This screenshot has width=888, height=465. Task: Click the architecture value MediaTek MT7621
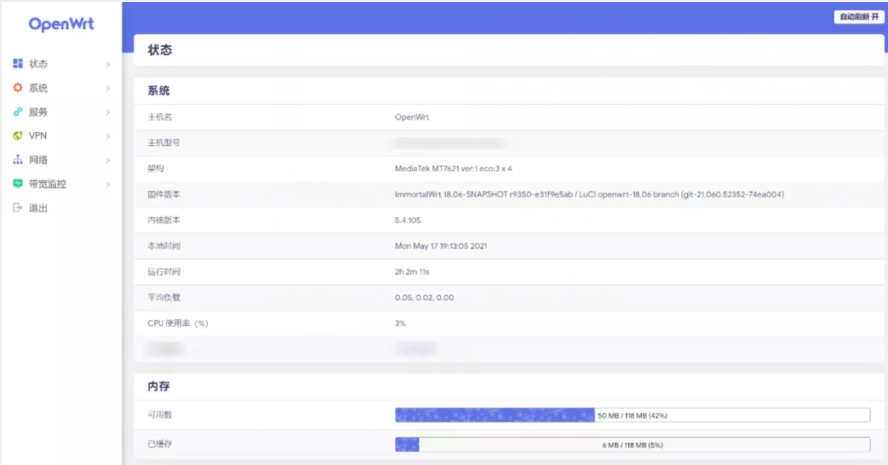click(453, 169)
